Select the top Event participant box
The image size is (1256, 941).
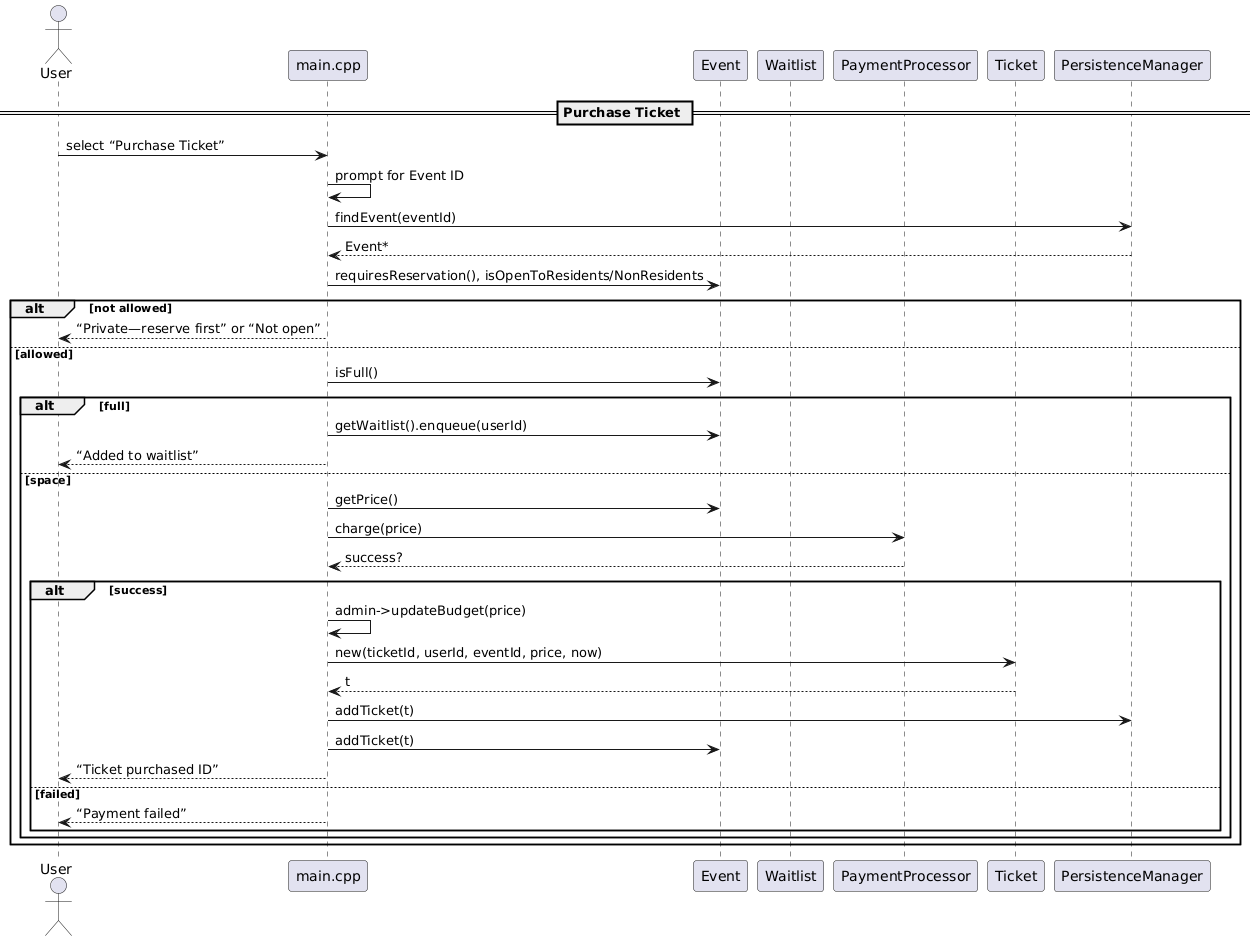(x=720, y=66)
